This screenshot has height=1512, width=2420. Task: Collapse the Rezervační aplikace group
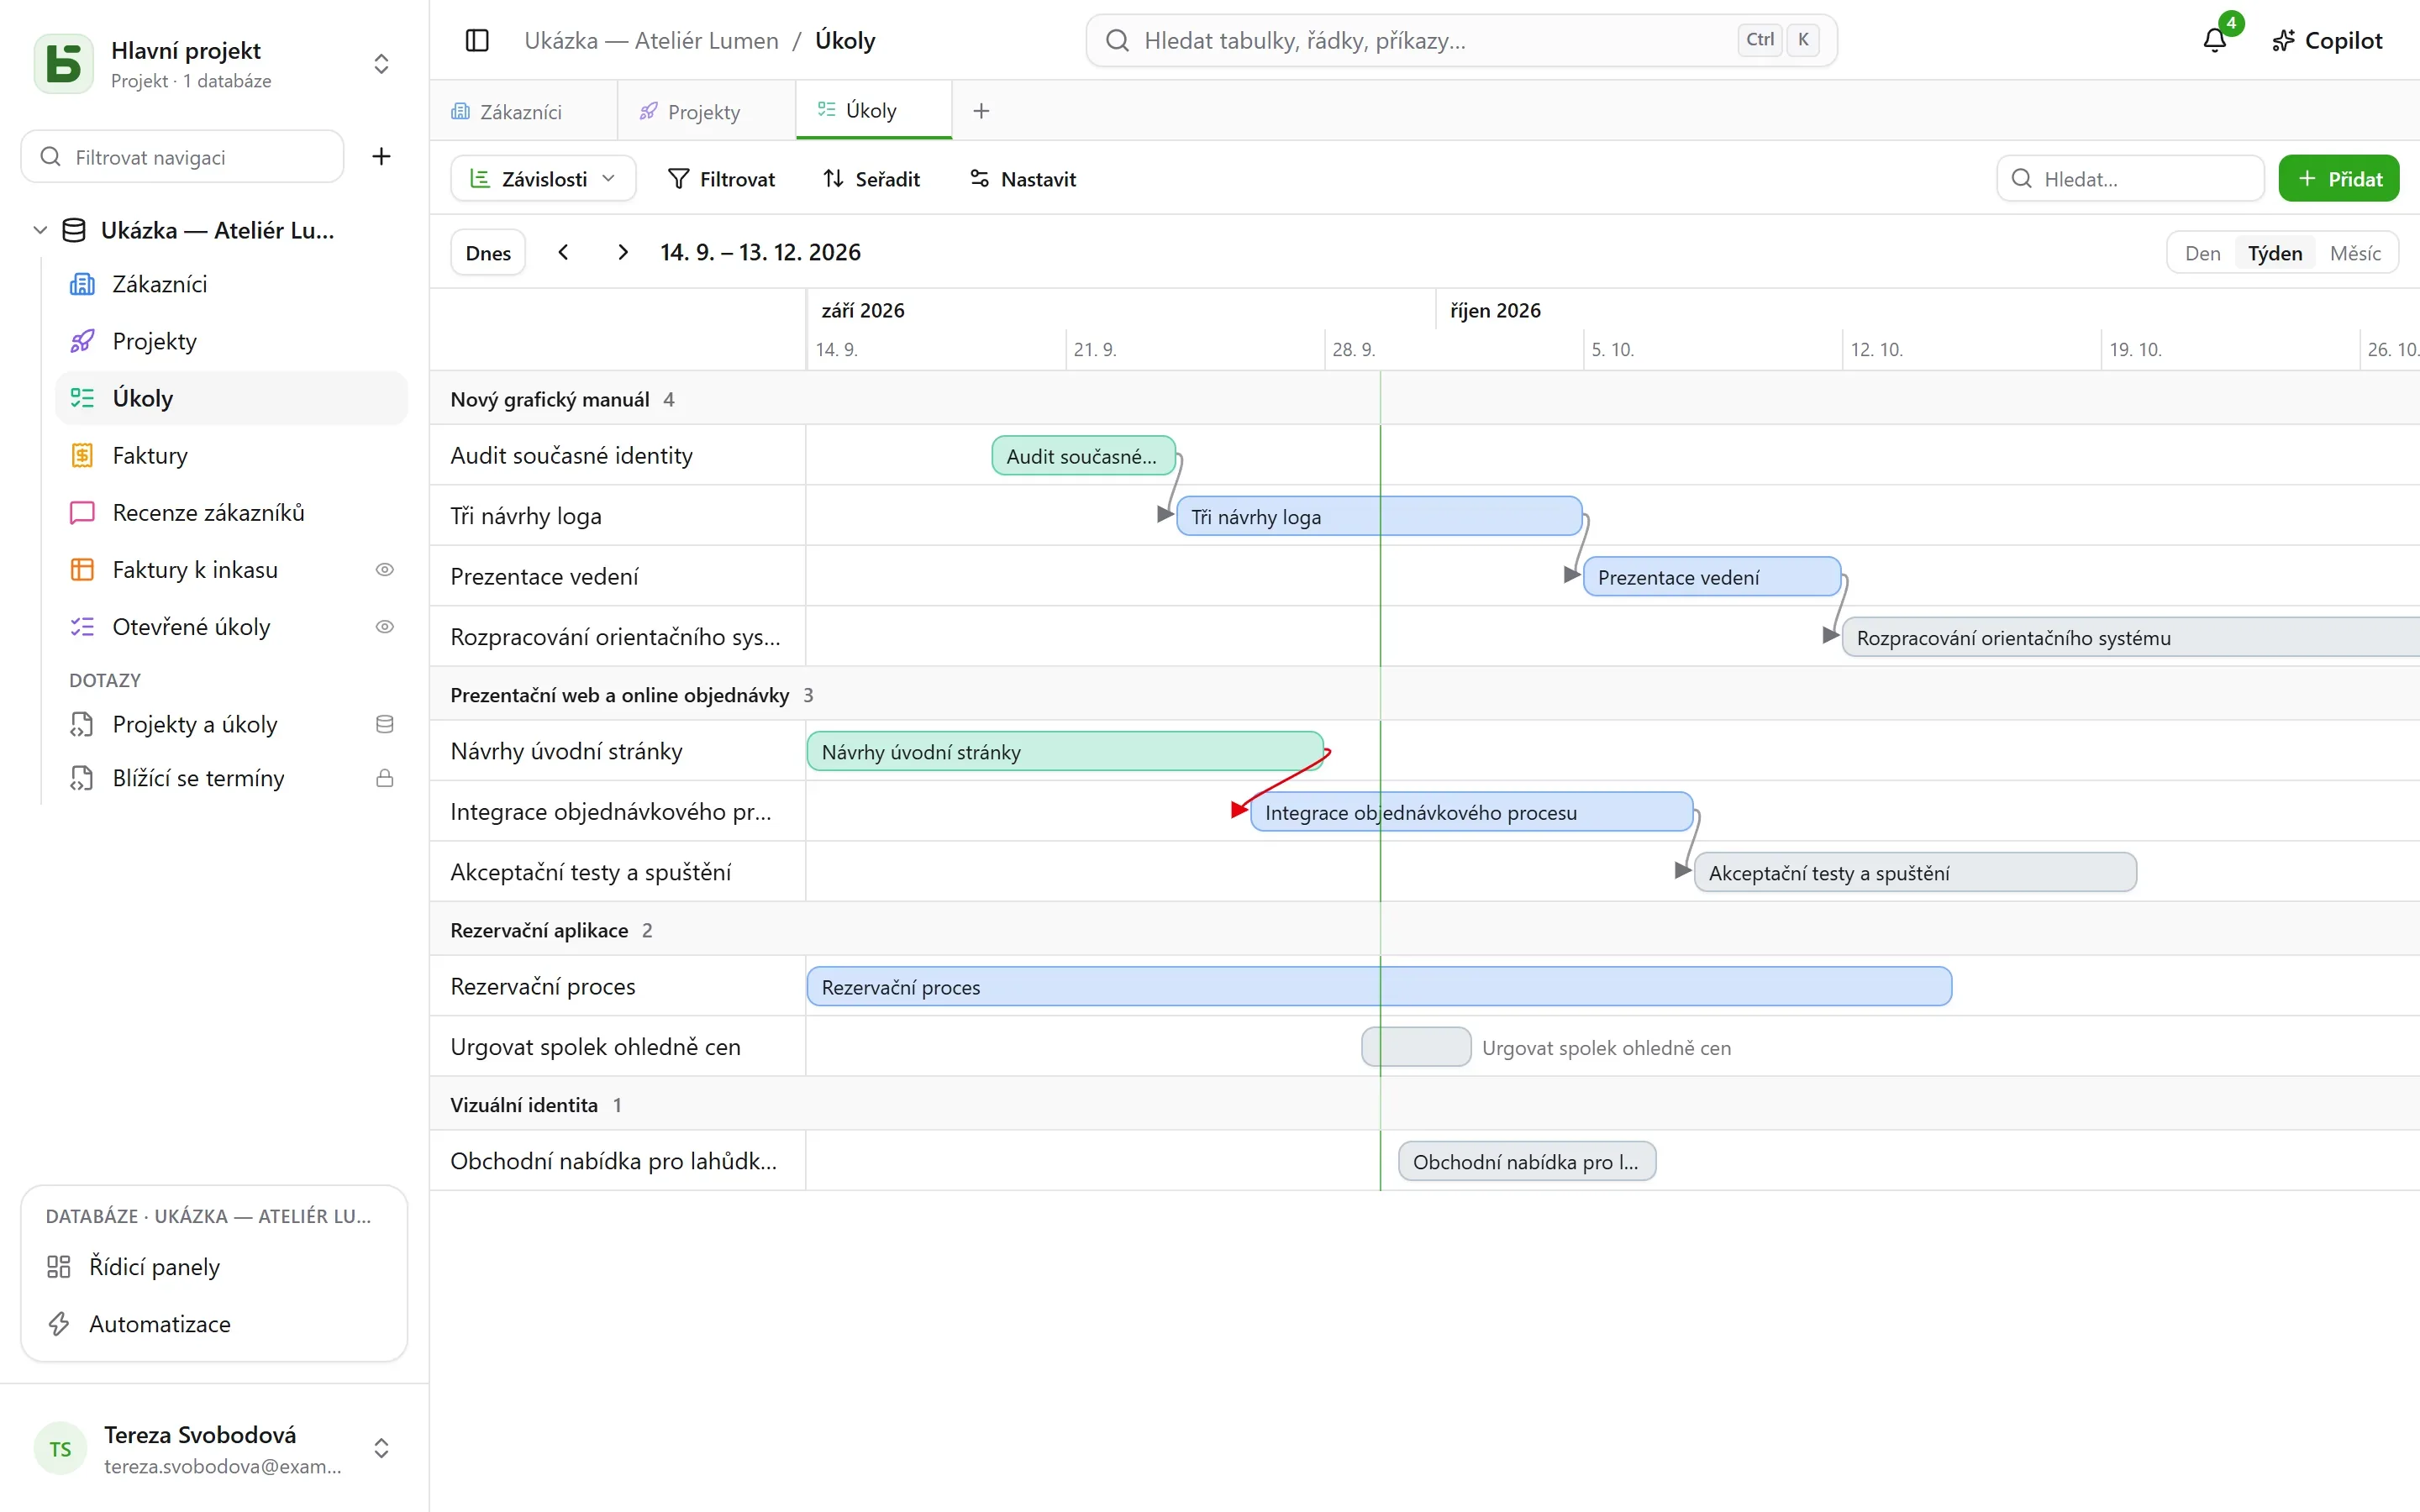point(539,931)
